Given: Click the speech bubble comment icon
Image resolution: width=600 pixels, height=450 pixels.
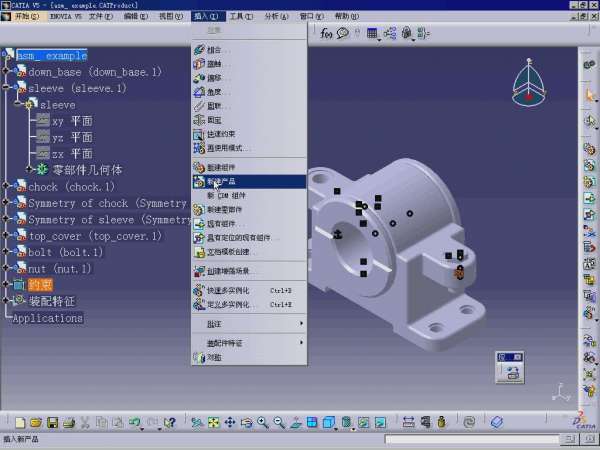Looking at the screenshot, I should pyautogui.click(x=342, y=33).
